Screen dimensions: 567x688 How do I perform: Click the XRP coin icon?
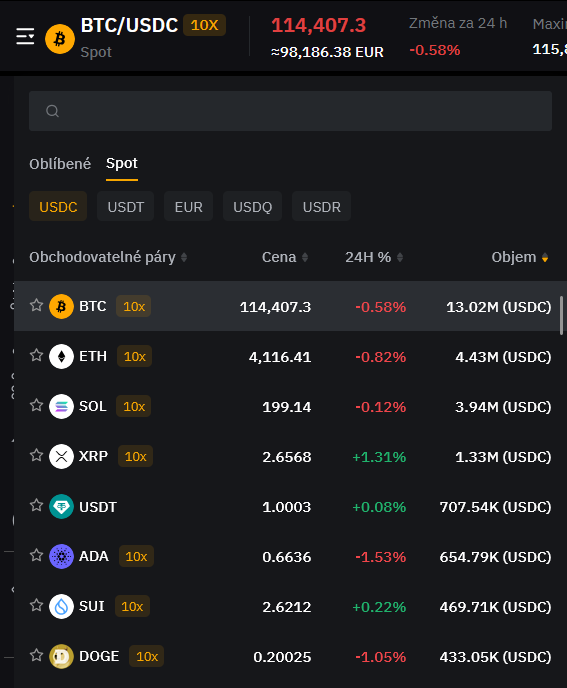pyautogui.click(x=61, y=456)
